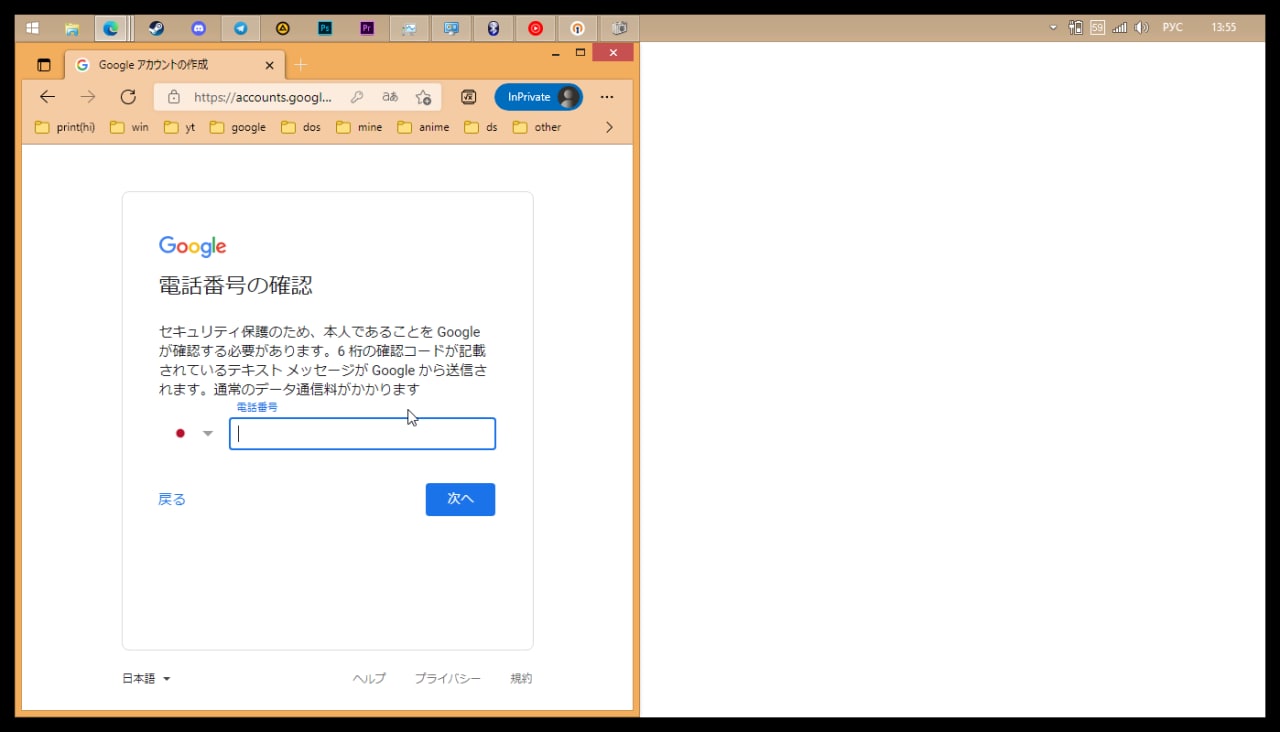The width and height of the screenshot is (1280, 732).
Task: Open Edge Settings and more menu
Action: pos(607,97)
